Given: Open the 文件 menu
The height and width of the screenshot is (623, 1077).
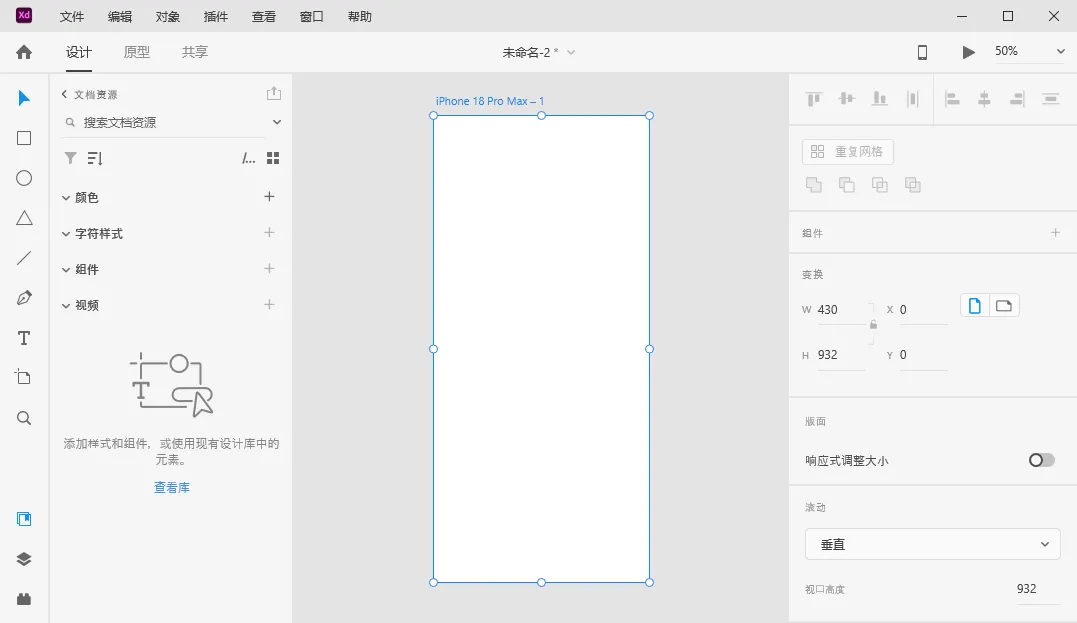Looking at the screenshot, I should (72, 17).
